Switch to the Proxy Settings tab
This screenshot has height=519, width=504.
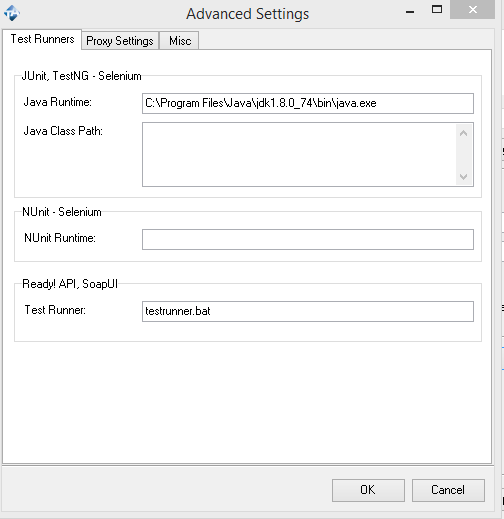[x=120, y=41]
